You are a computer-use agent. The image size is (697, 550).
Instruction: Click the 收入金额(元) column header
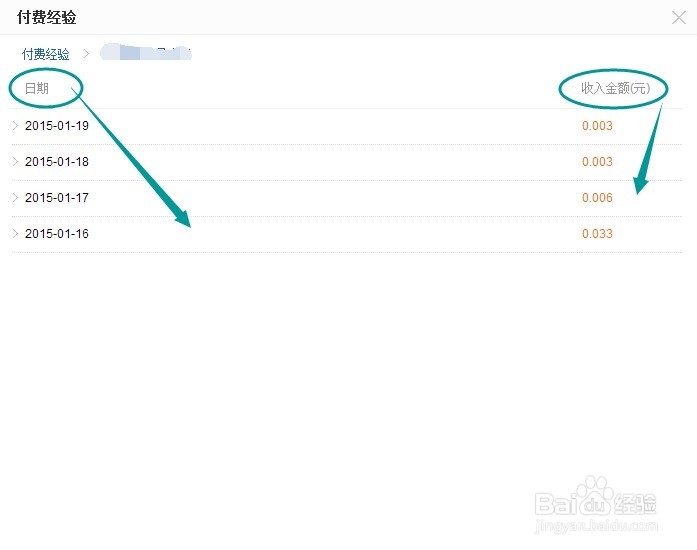615,89
